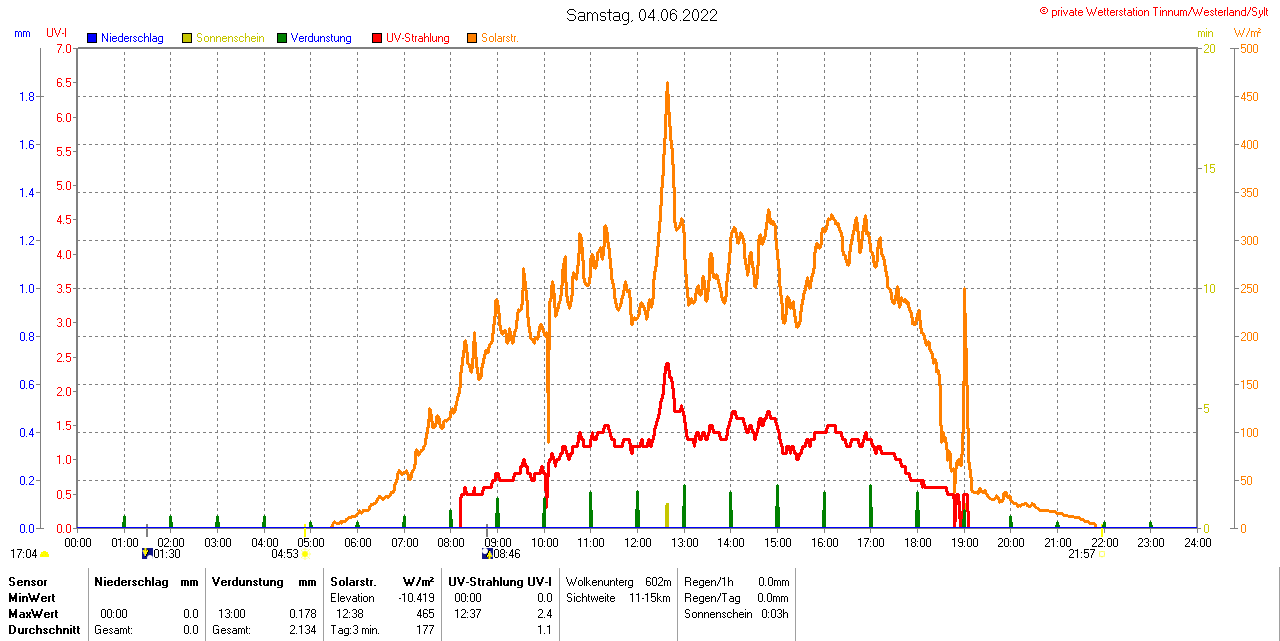
Task: Click the solar maximum value 465
Action: click(426, 614)
